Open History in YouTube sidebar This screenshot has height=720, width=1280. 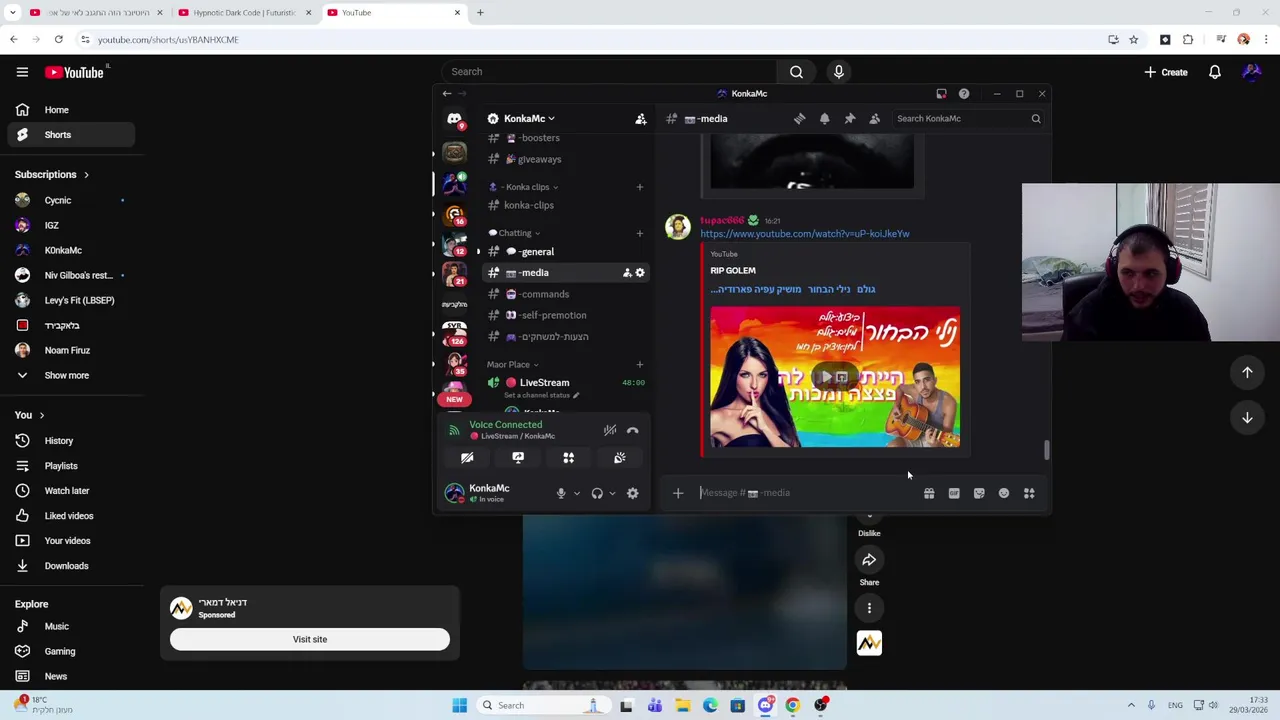click(70, 441)
